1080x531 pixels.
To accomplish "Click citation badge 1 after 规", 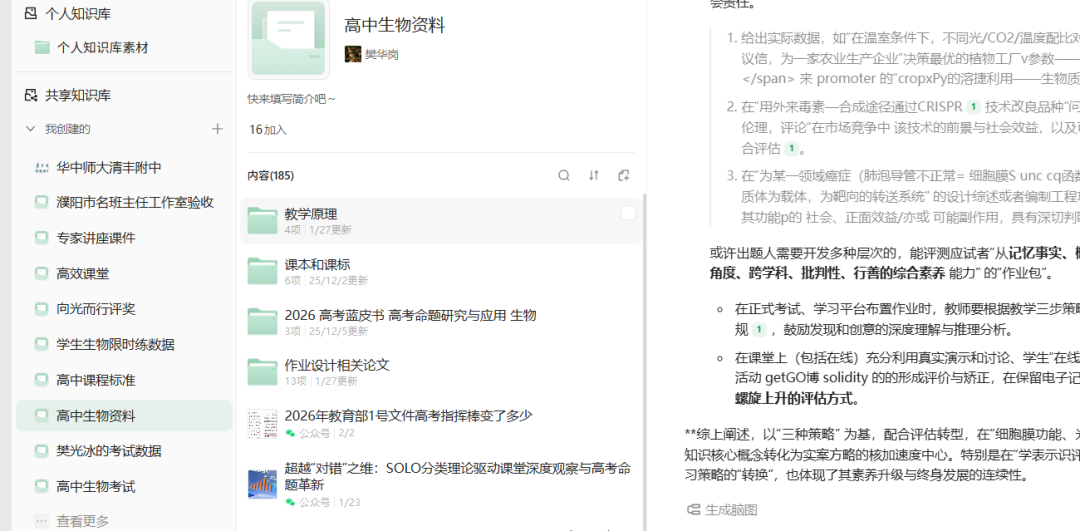I will (x=759, y=329).
